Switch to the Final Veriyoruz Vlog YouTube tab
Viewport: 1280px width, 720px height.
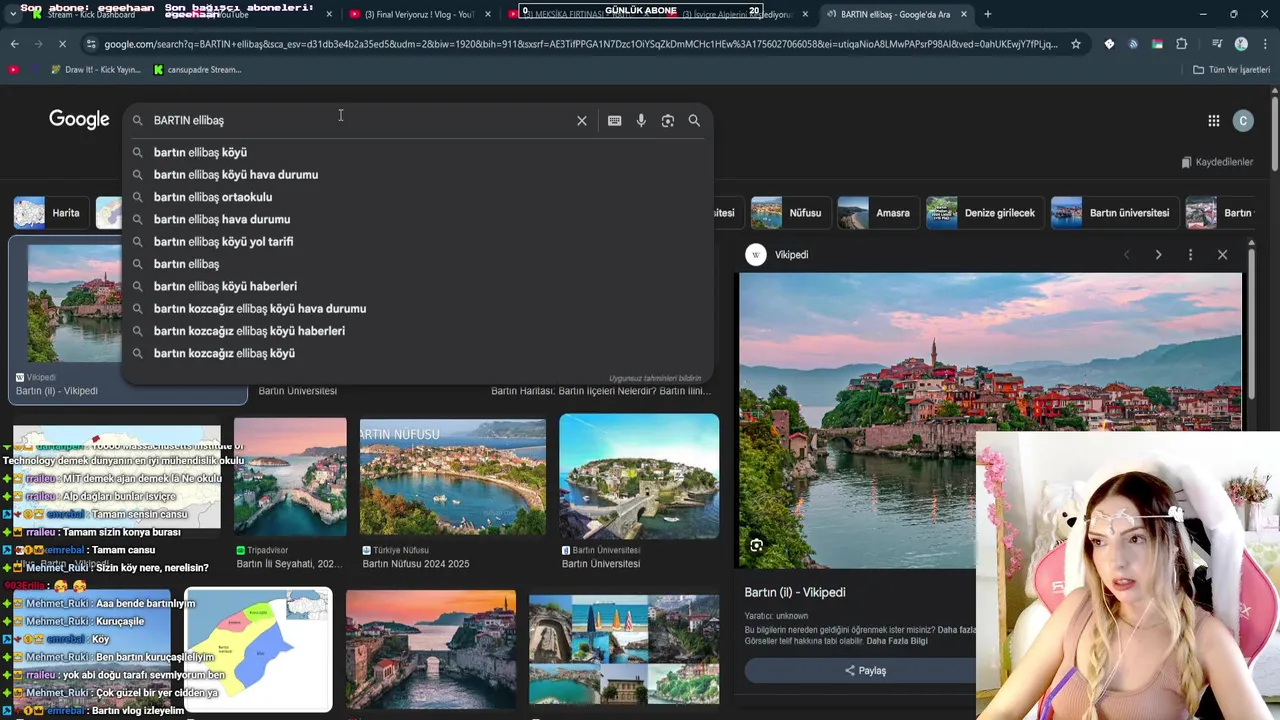420,14
